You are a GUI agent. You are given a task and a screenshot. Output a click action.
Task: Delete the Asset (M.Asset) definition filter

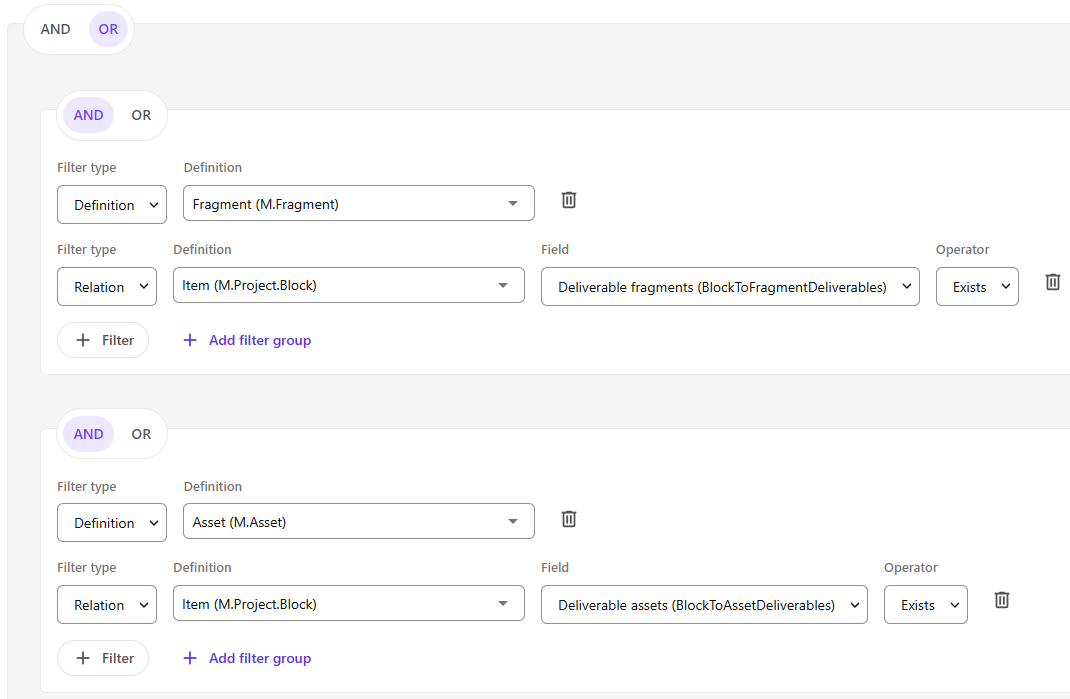(x=568, y=519)
